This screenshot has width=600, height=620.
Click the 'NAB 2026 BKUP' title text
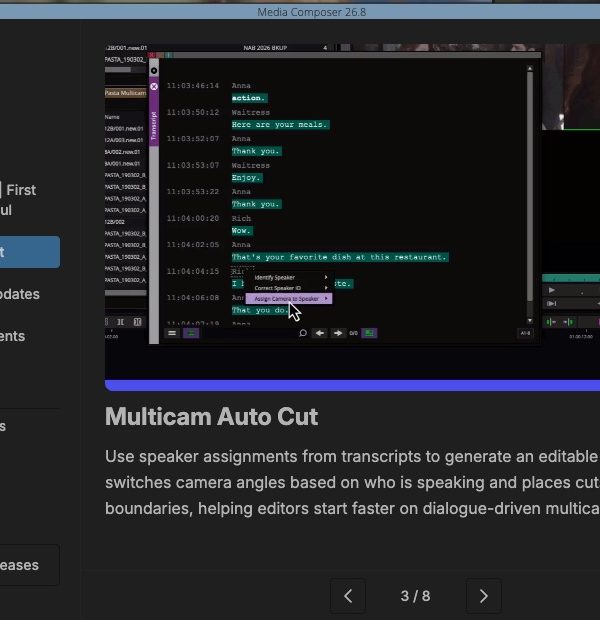click(x=265, y=47)
